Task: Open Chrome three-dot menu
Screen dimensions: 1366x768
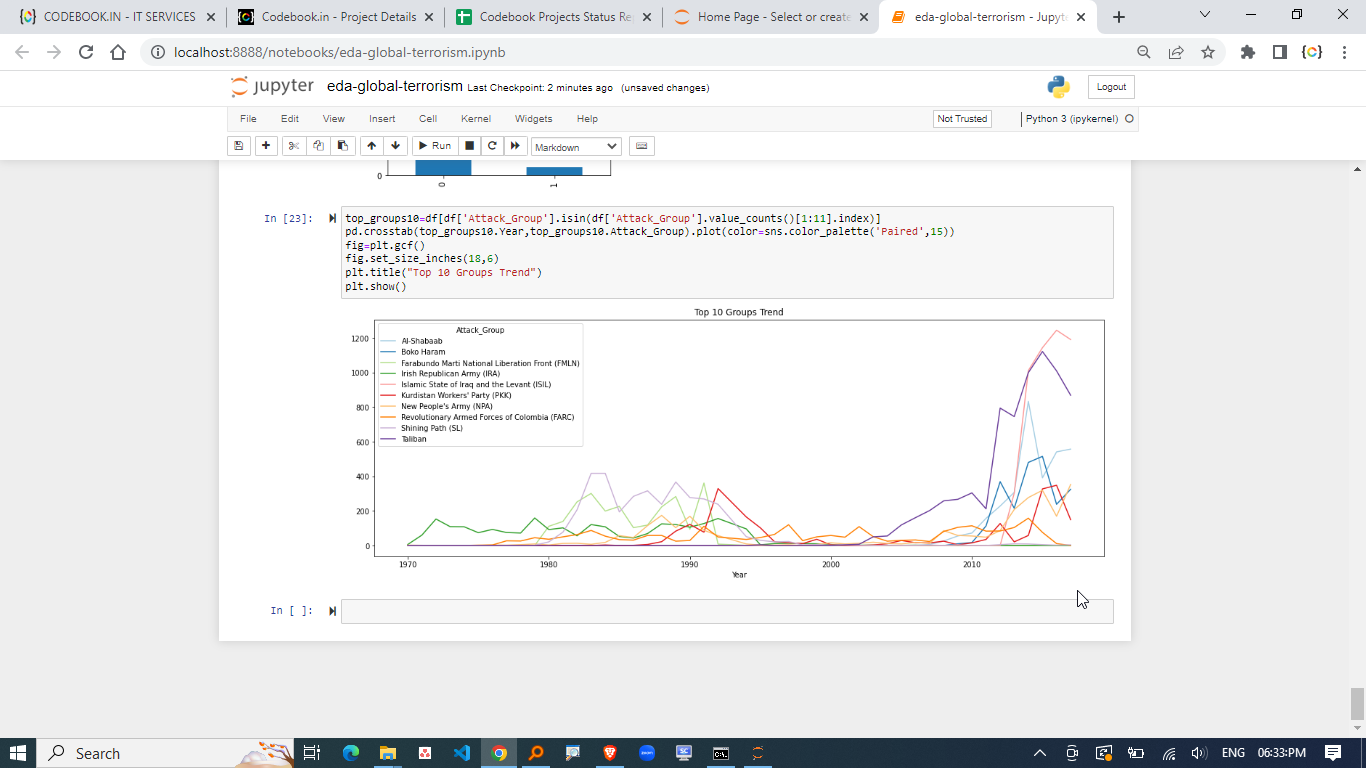Action: click(1345, 52)
